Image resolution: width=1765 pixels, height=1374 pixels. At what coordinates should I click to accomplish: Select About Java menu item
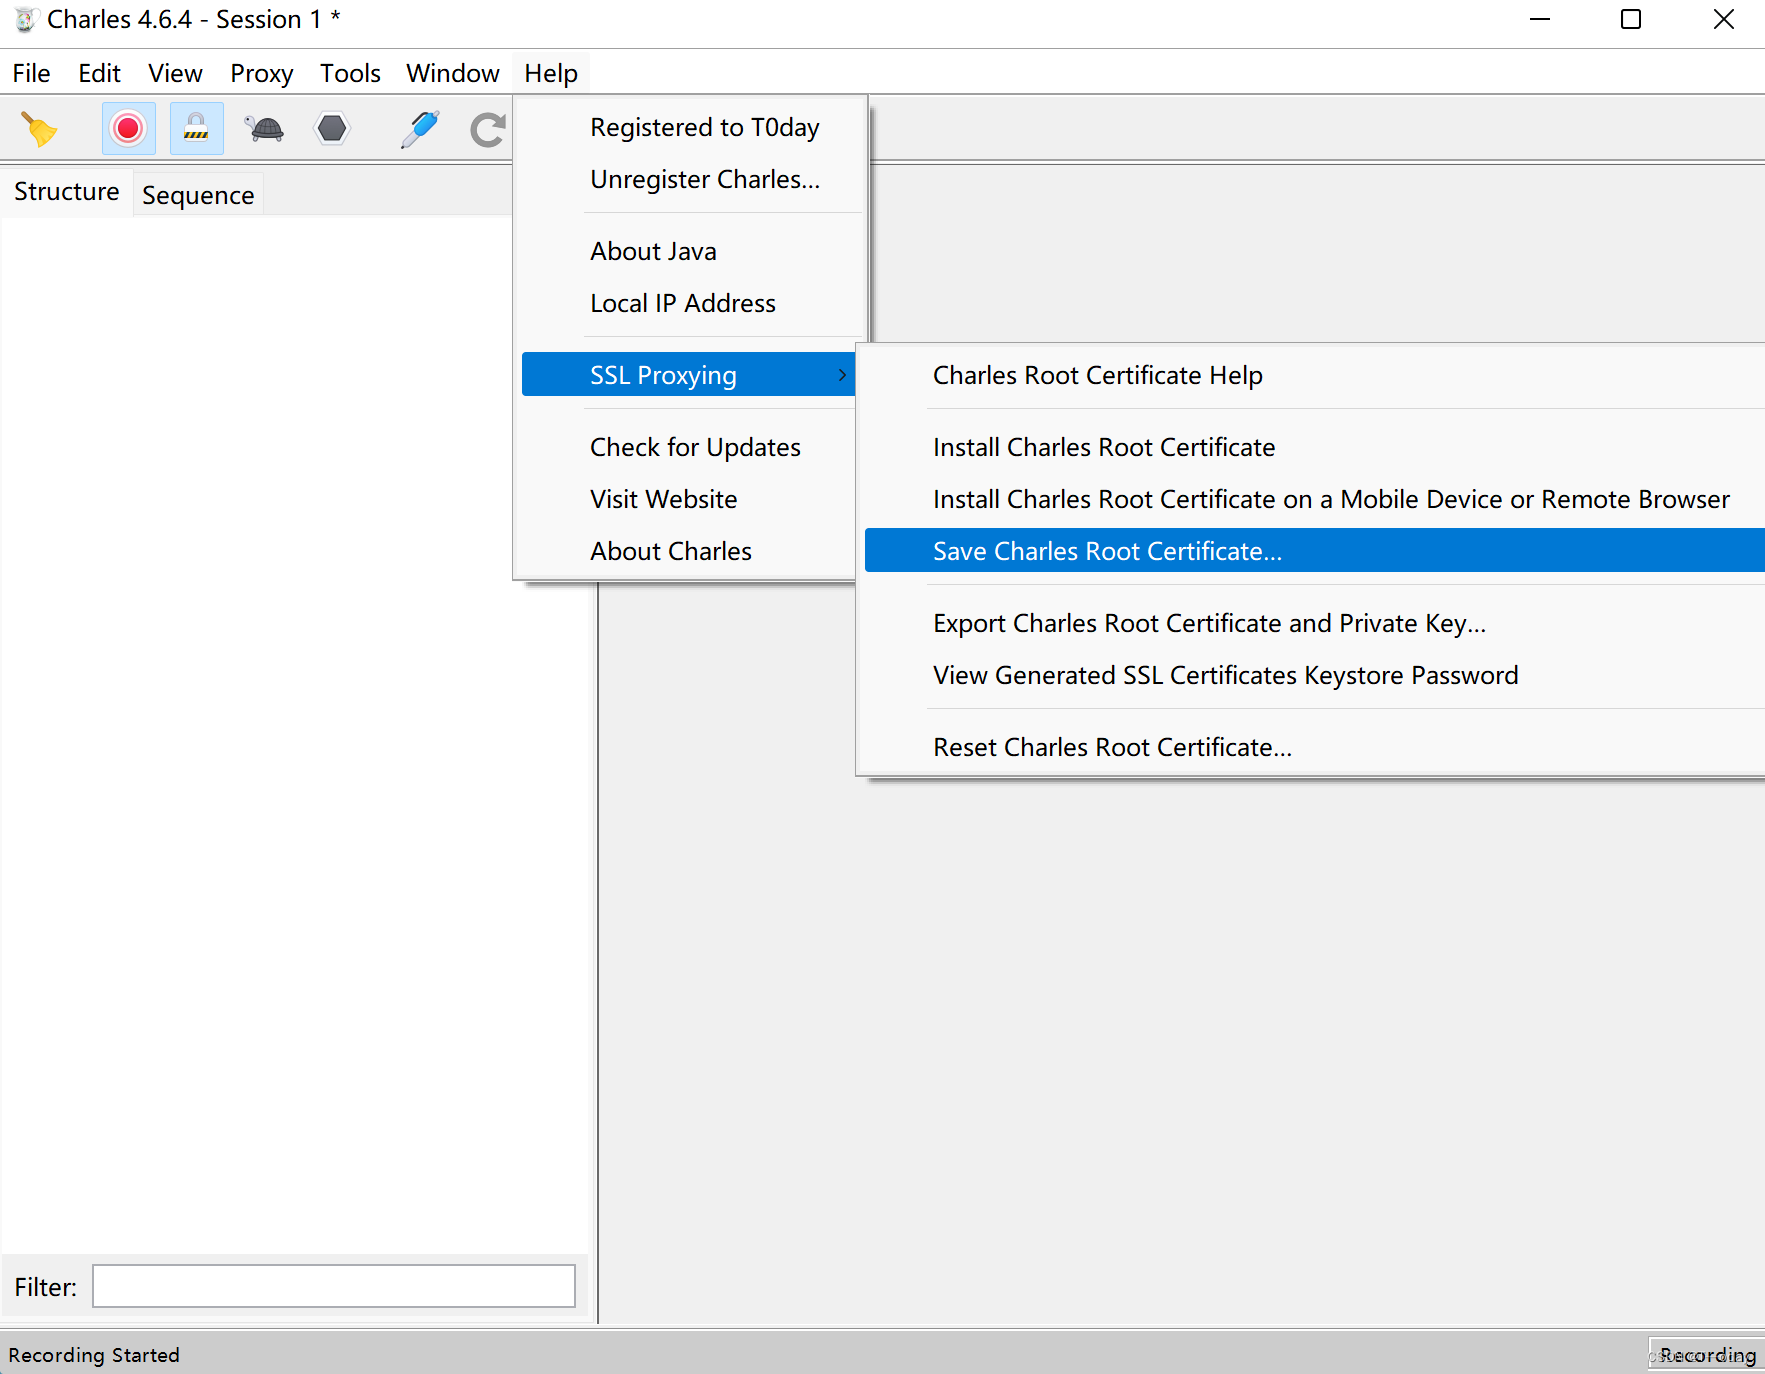[x=690, y=251]
